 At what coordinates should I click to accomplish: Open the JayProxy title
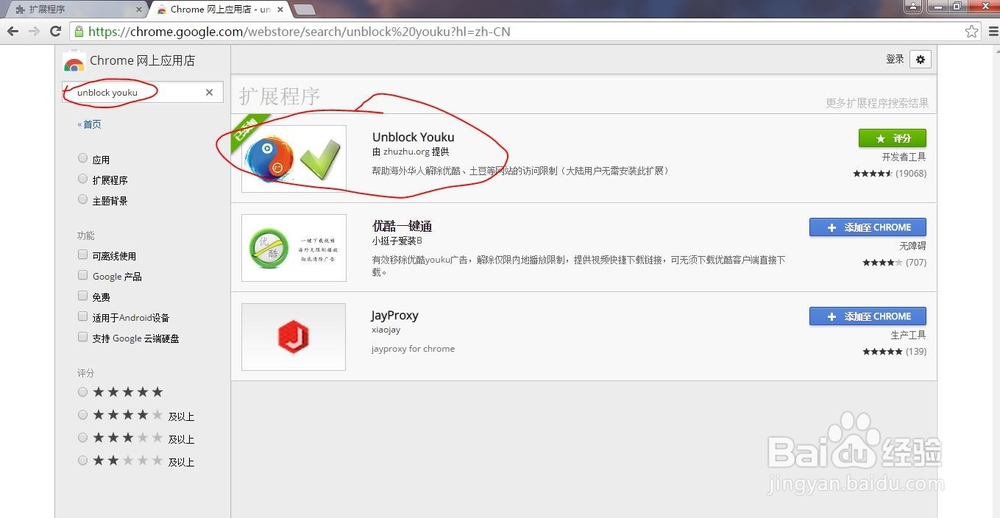coord(395,315)
